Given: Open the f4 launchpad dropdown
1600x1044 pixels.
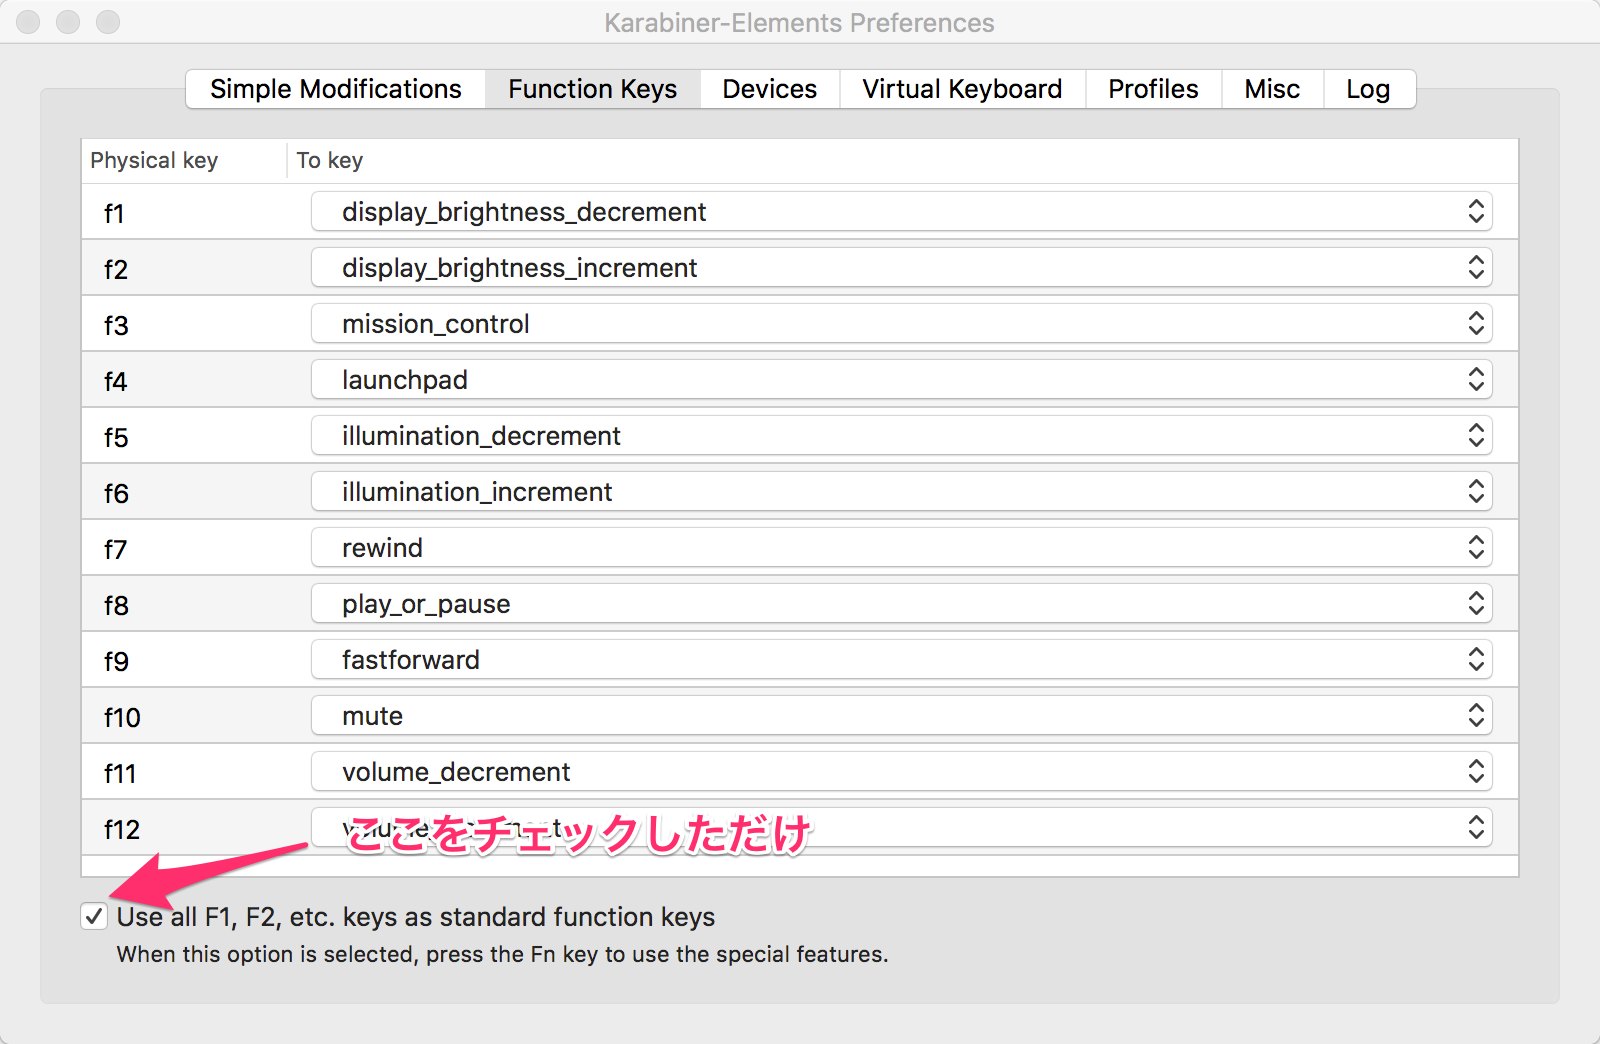Looking at the screenshot, I should 902,380.
